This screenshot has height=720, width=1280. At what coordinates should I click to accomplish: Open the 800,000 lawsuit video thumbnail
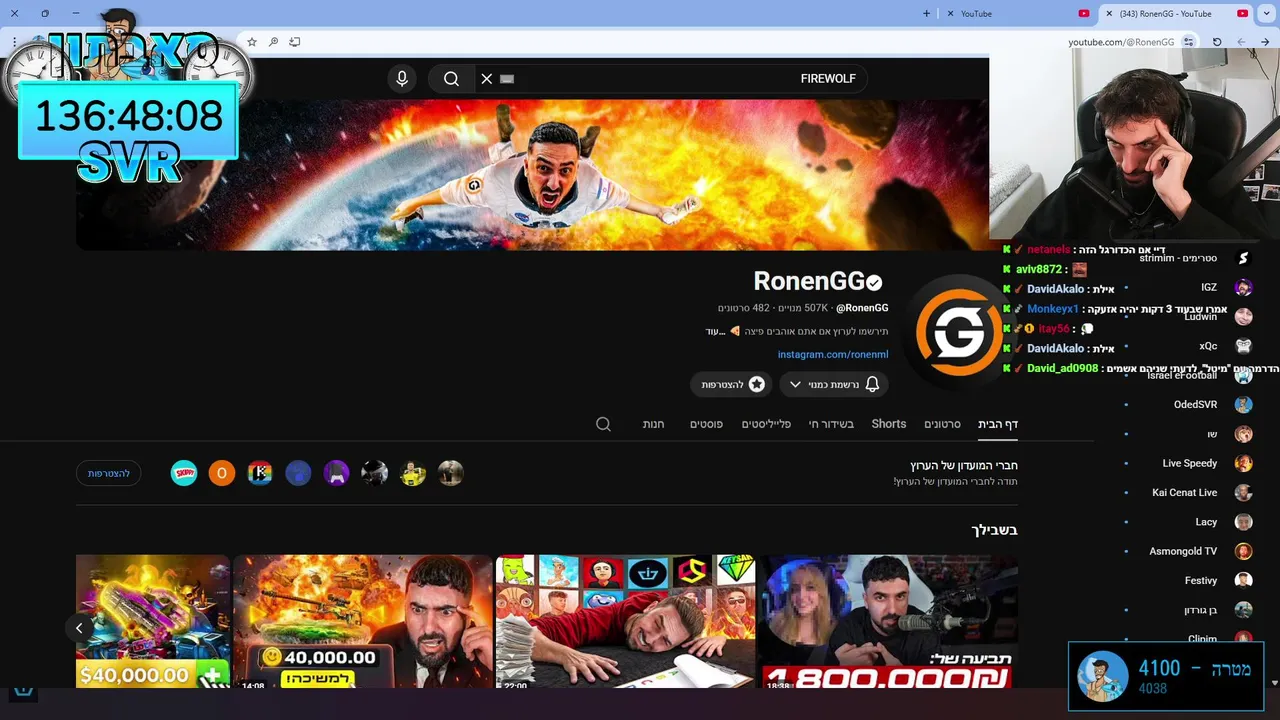[x=888, y=621]
